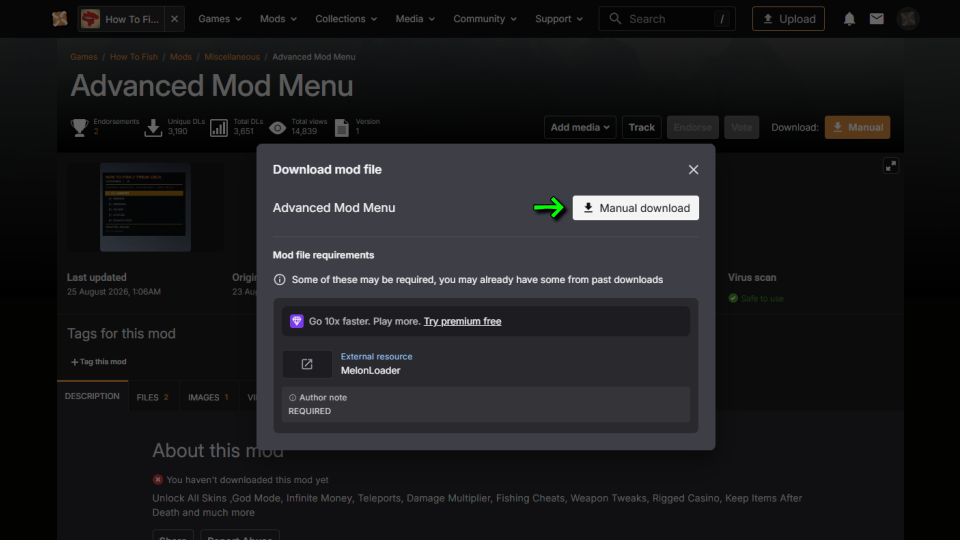
Task: Close the How To Fish game tab
Action: (174, 19)
